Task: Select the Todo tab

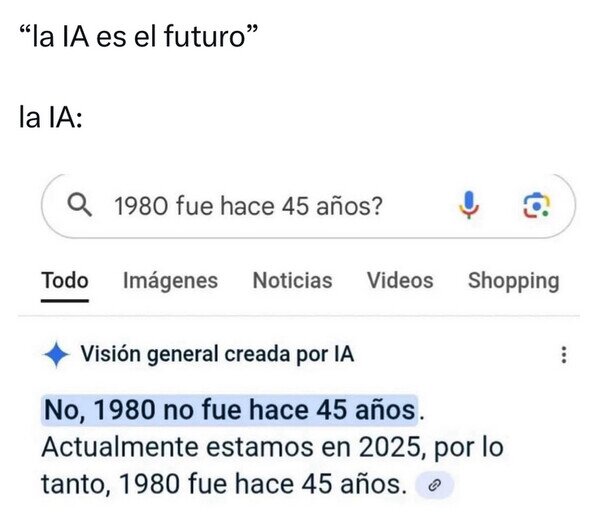Action: (x=65, y=281)
